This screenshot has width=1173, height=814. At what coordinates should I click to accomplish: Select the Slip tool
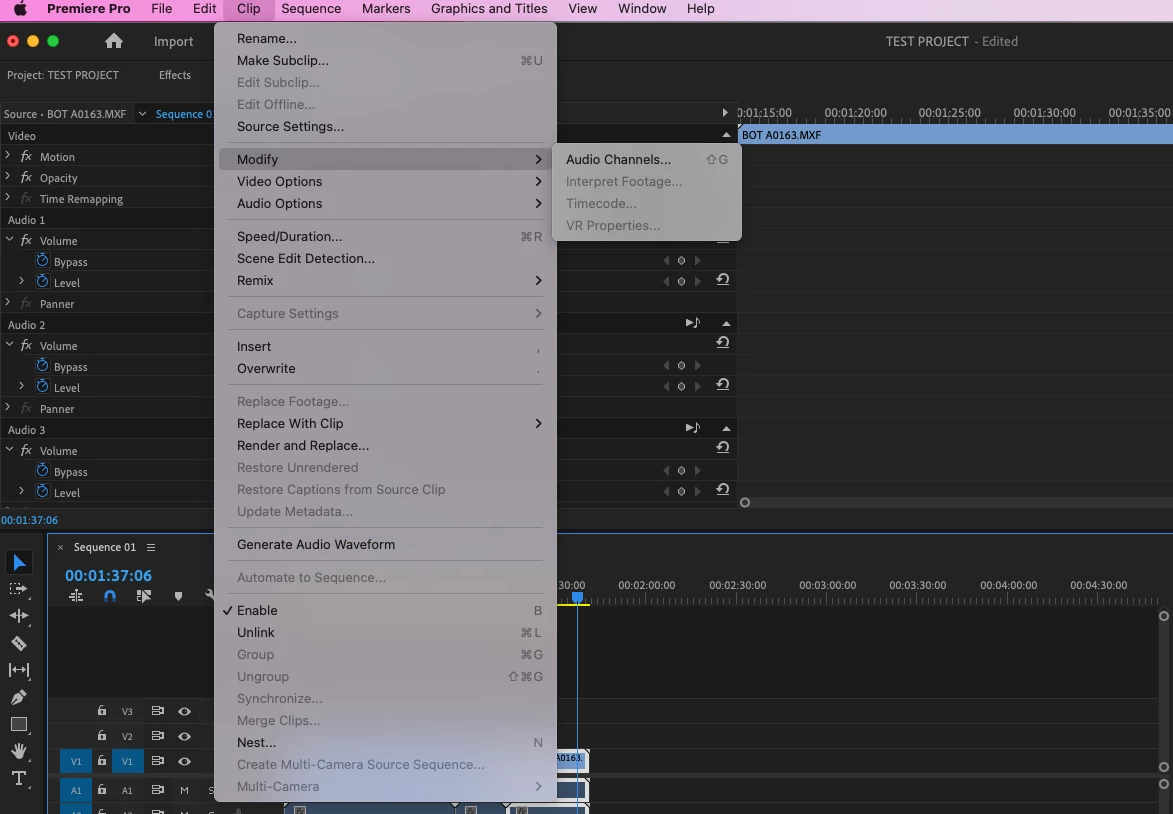(x=19, y=670)
